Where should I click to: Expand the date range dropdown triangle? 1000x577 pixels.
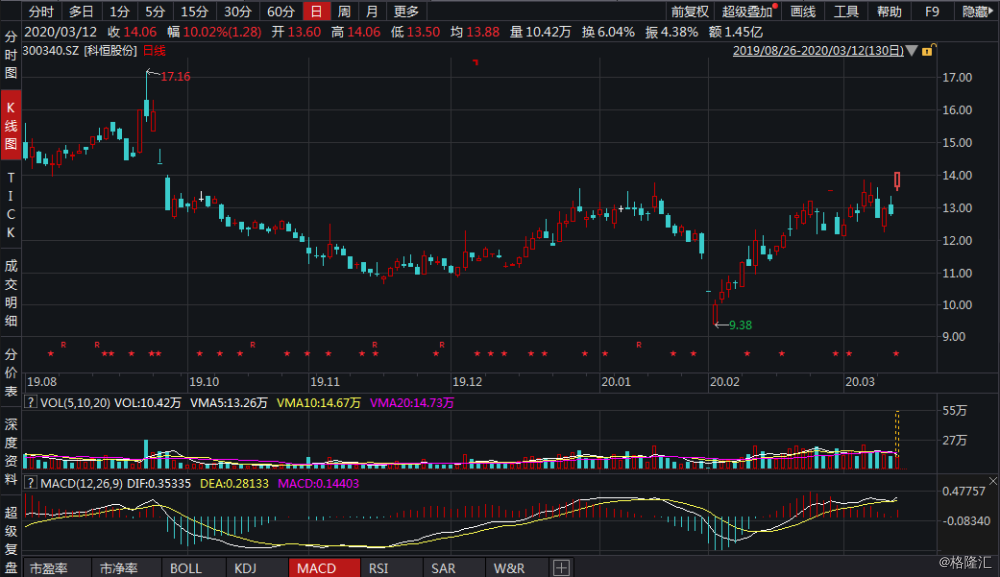pos(912,51)
